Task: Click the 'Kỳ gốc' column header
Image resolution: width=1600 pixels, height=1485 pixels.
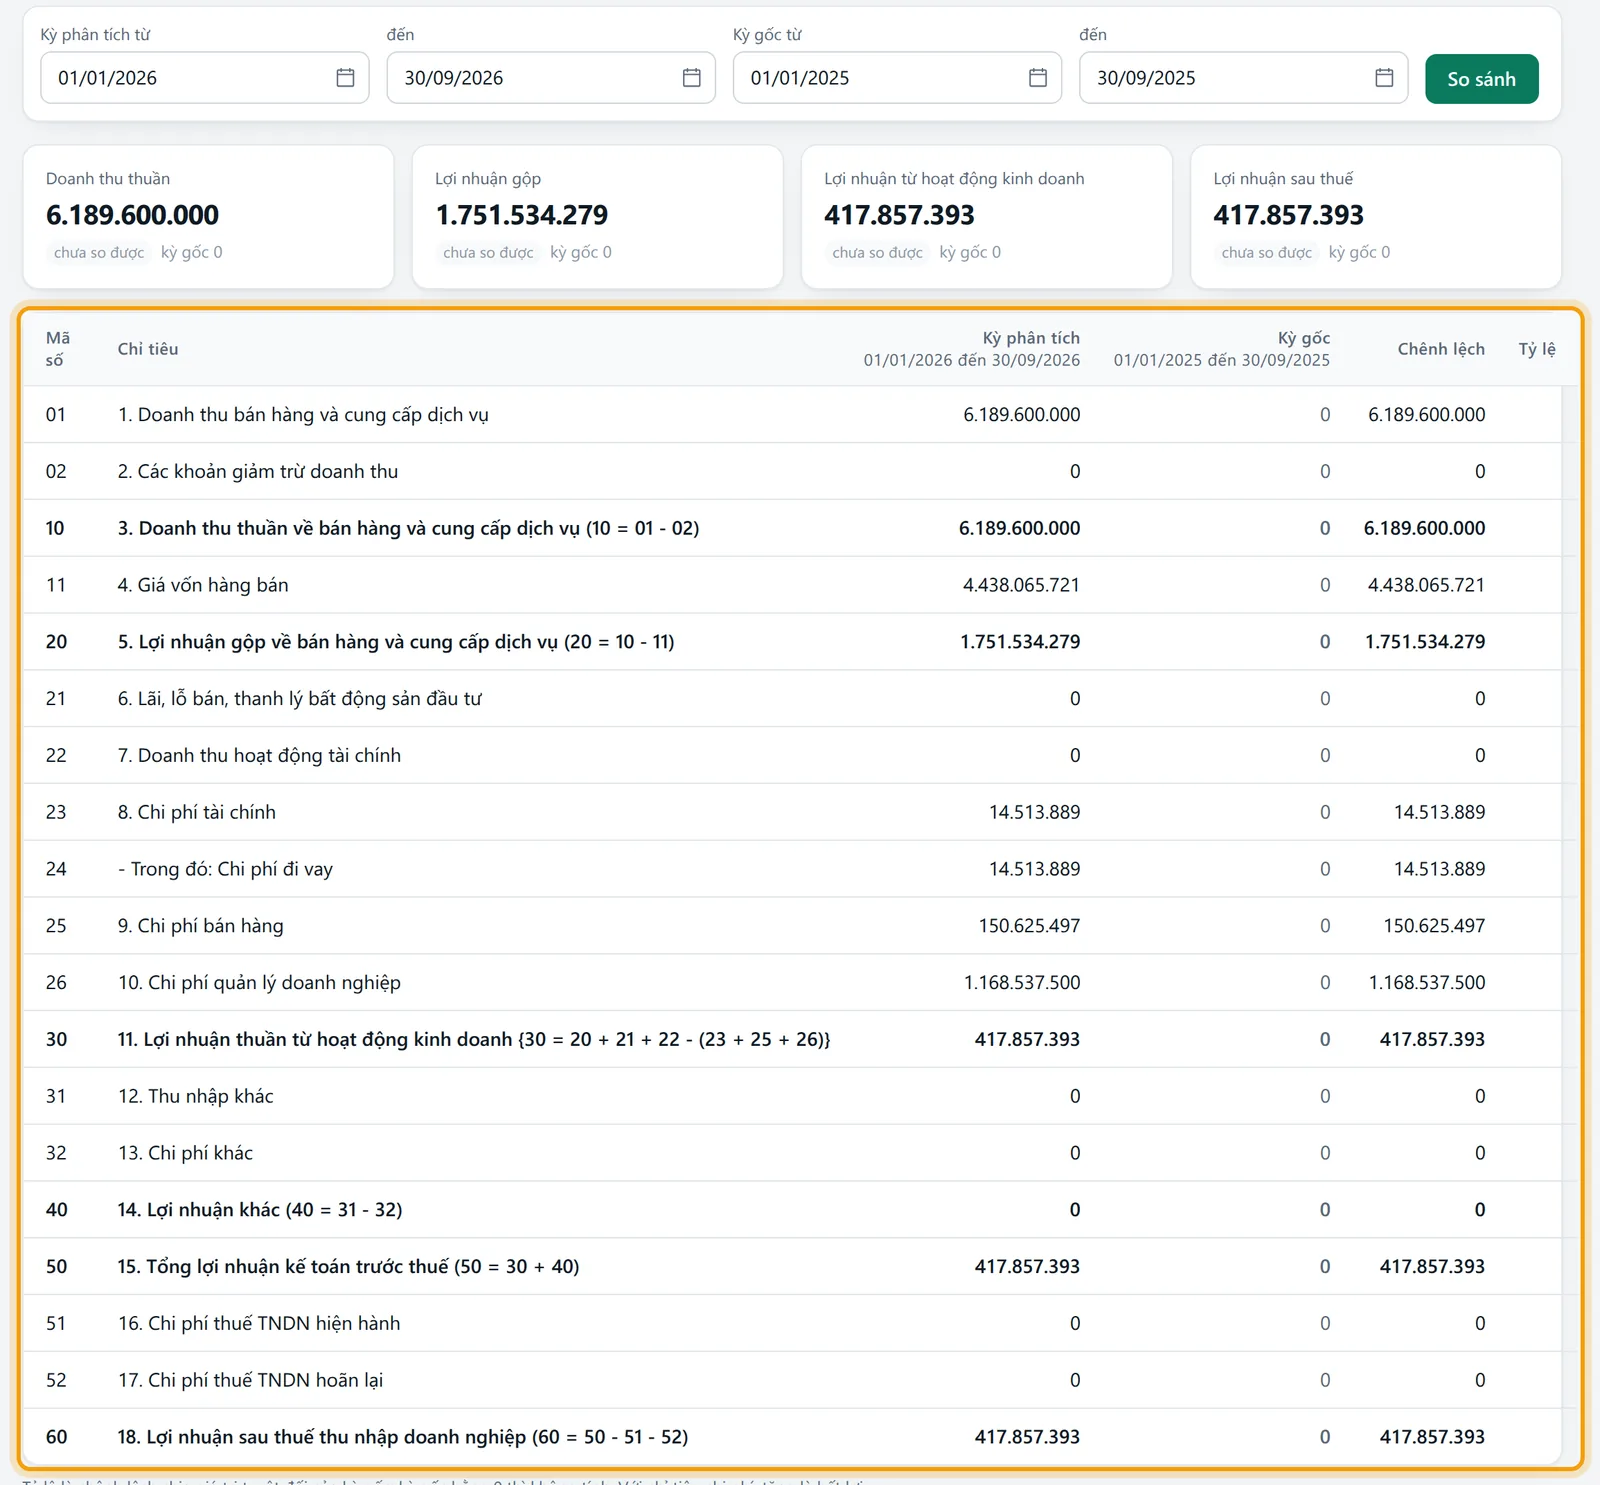Action: (x=1222, y=349)
